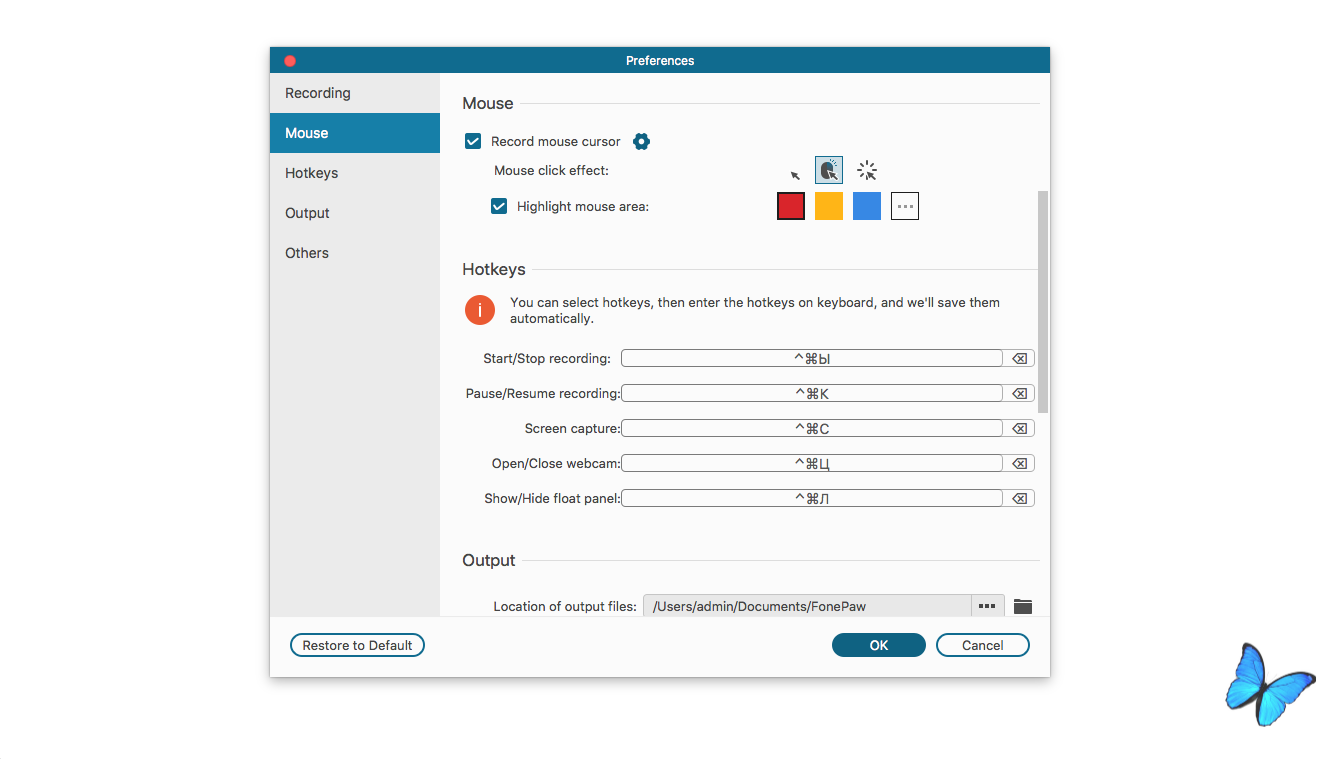Clear the Open/Close webcam hotkey
Viewport: 1341px width, 759px height.
(1019, 463)
